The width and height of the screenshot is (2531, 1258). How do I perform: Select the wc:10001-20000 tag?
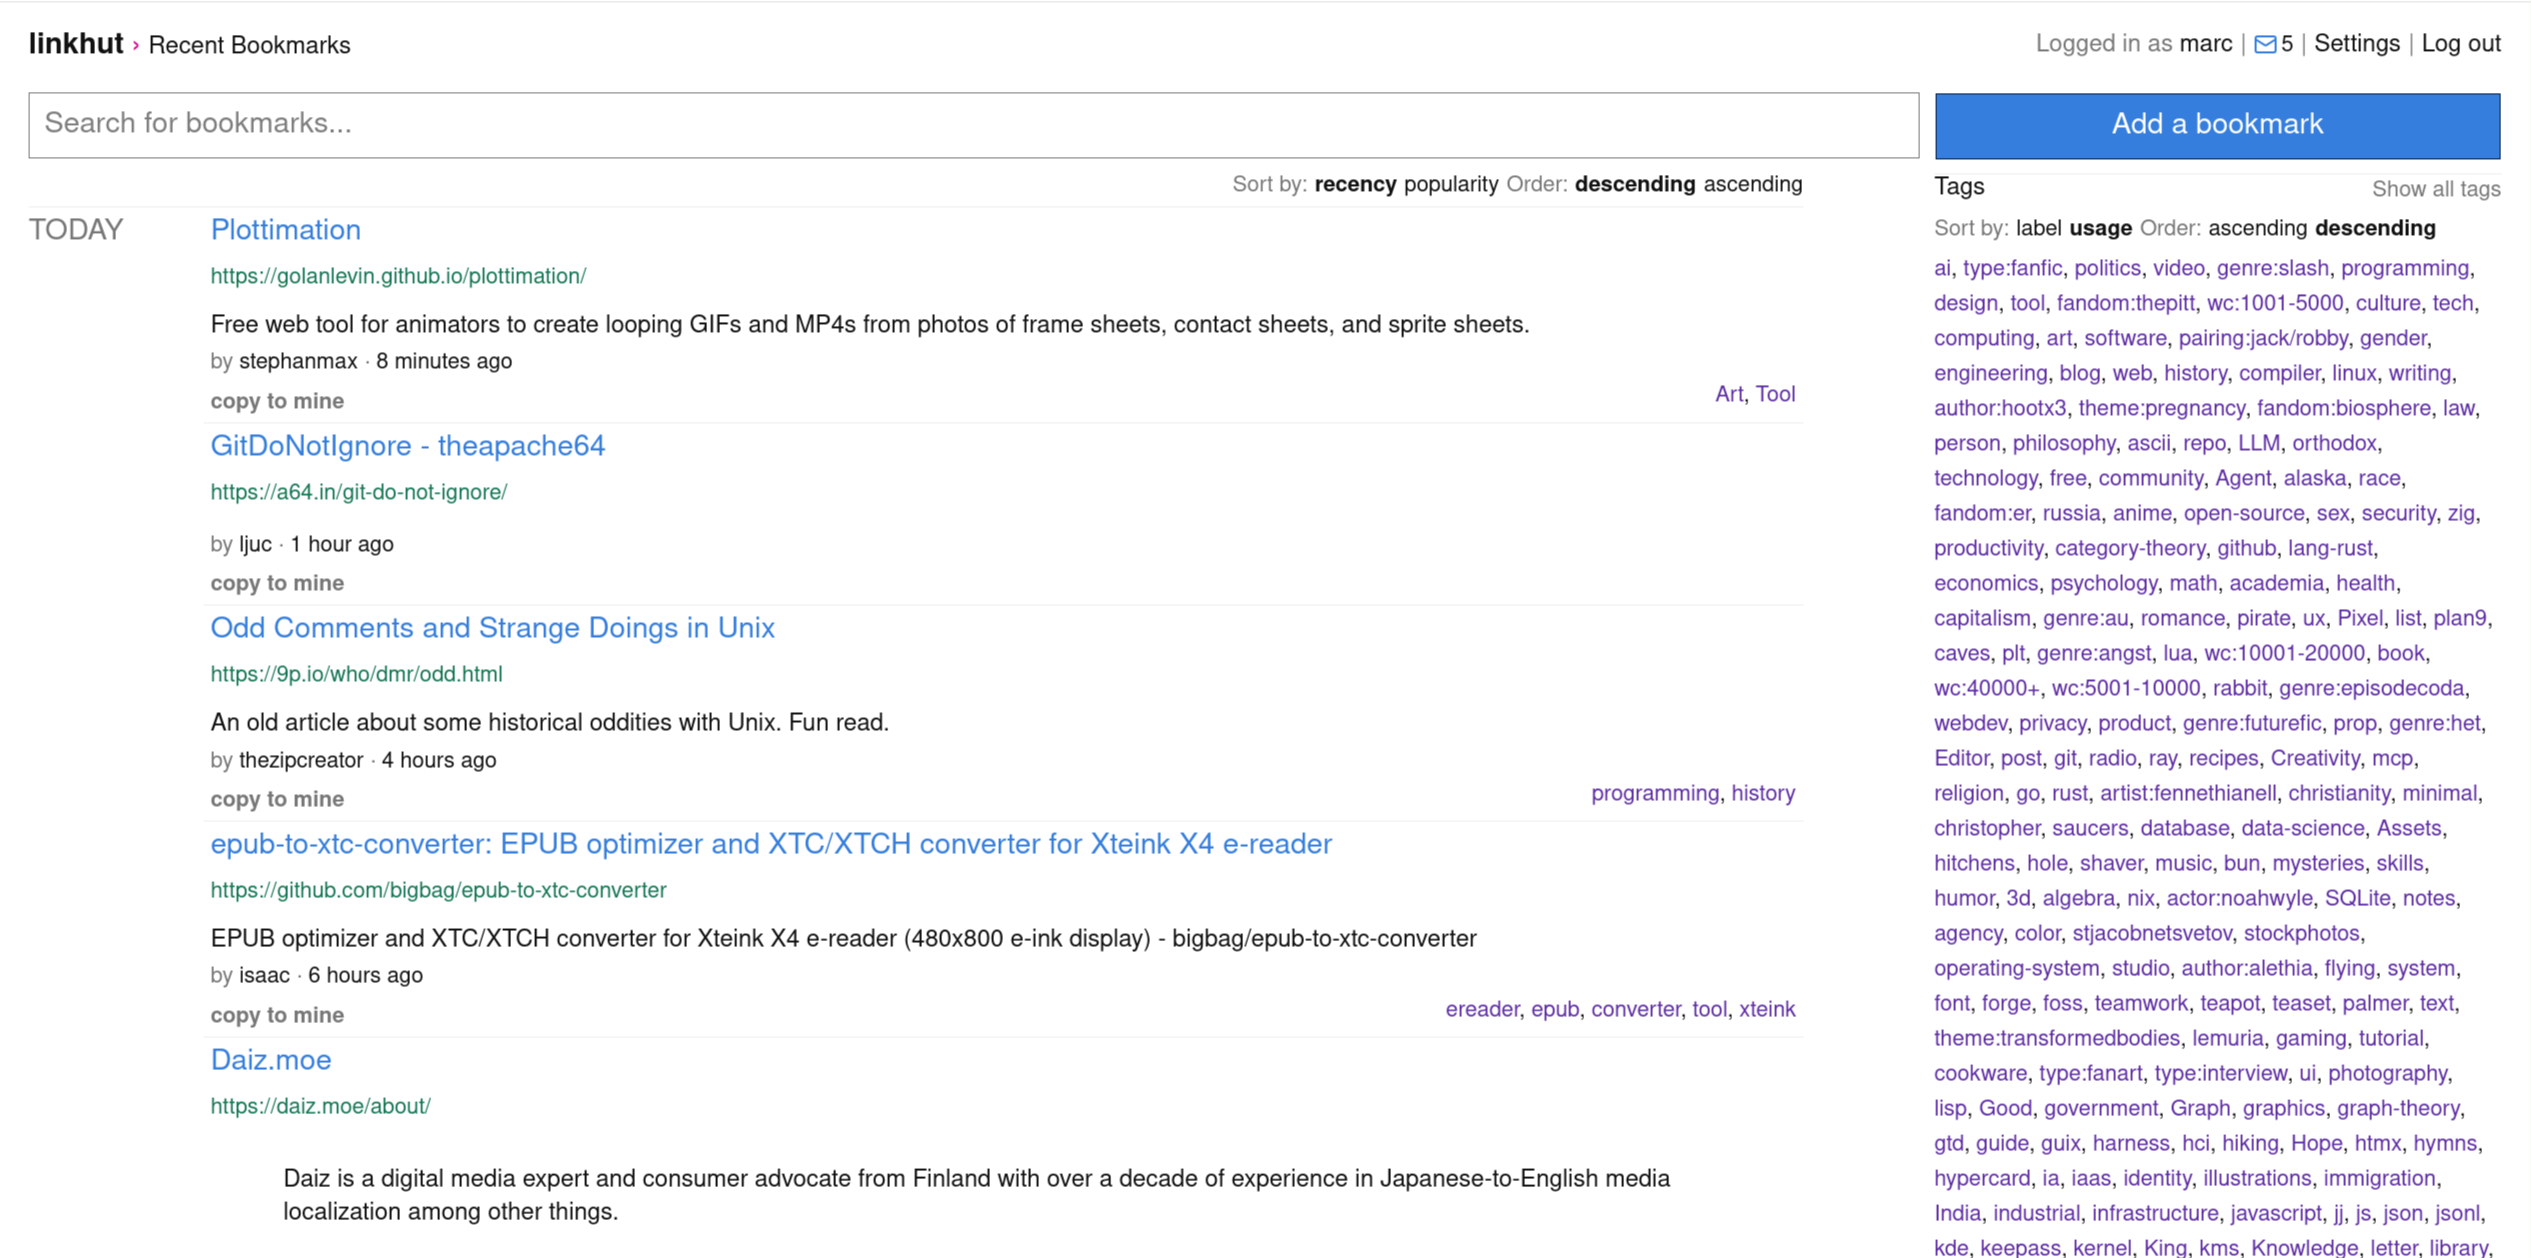click(x=2284, y=653)
